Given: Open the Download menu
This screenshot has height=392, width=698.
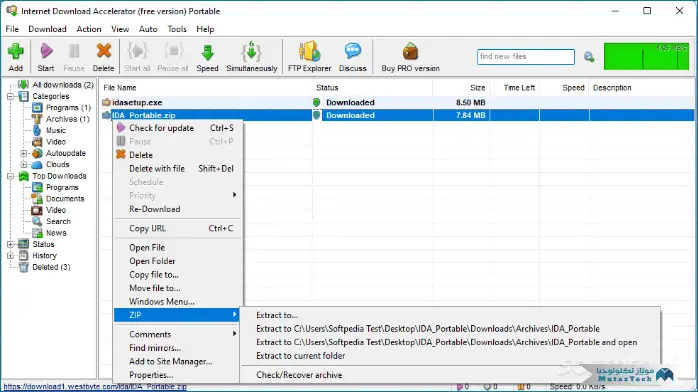Looking at the screenshot, I should 47,29.
